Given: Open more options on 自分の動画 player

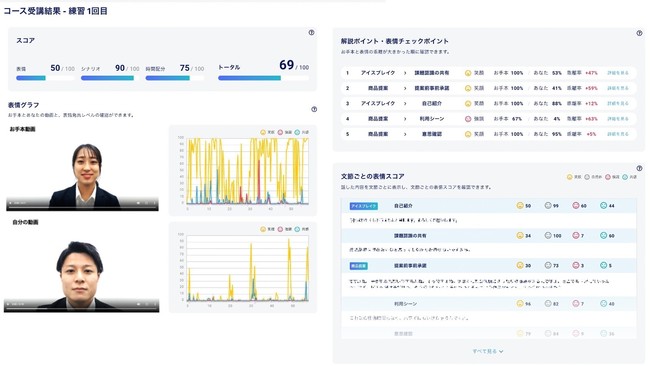Looking at the screenshot, I should pyautogui.click(x=155, y=304).
